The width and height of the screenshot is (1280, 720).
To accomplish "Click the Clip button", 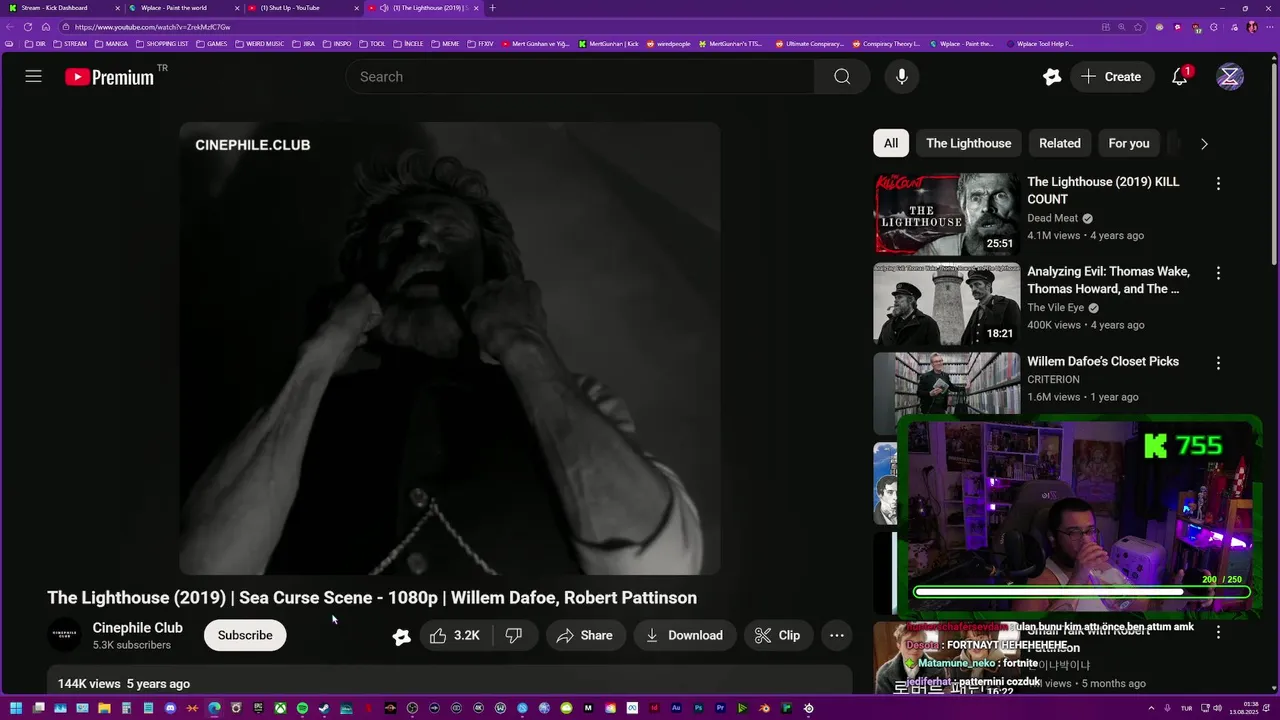I will [778, 635].
